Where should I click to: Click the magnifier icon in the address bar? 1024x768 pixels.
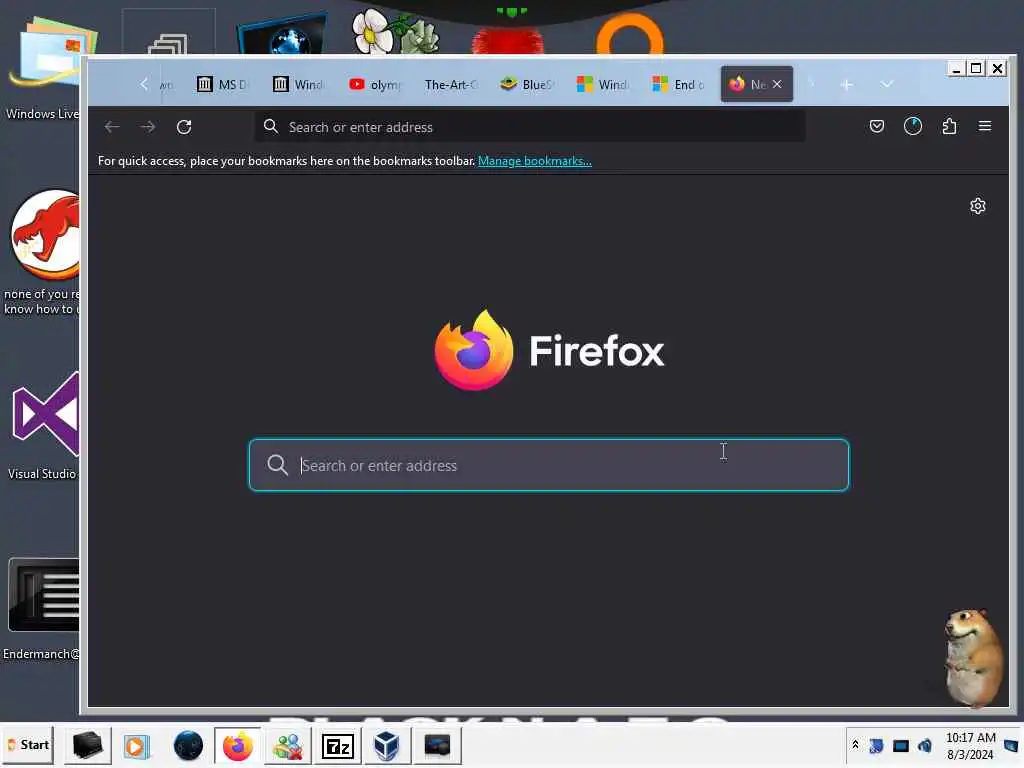point(270,126)
